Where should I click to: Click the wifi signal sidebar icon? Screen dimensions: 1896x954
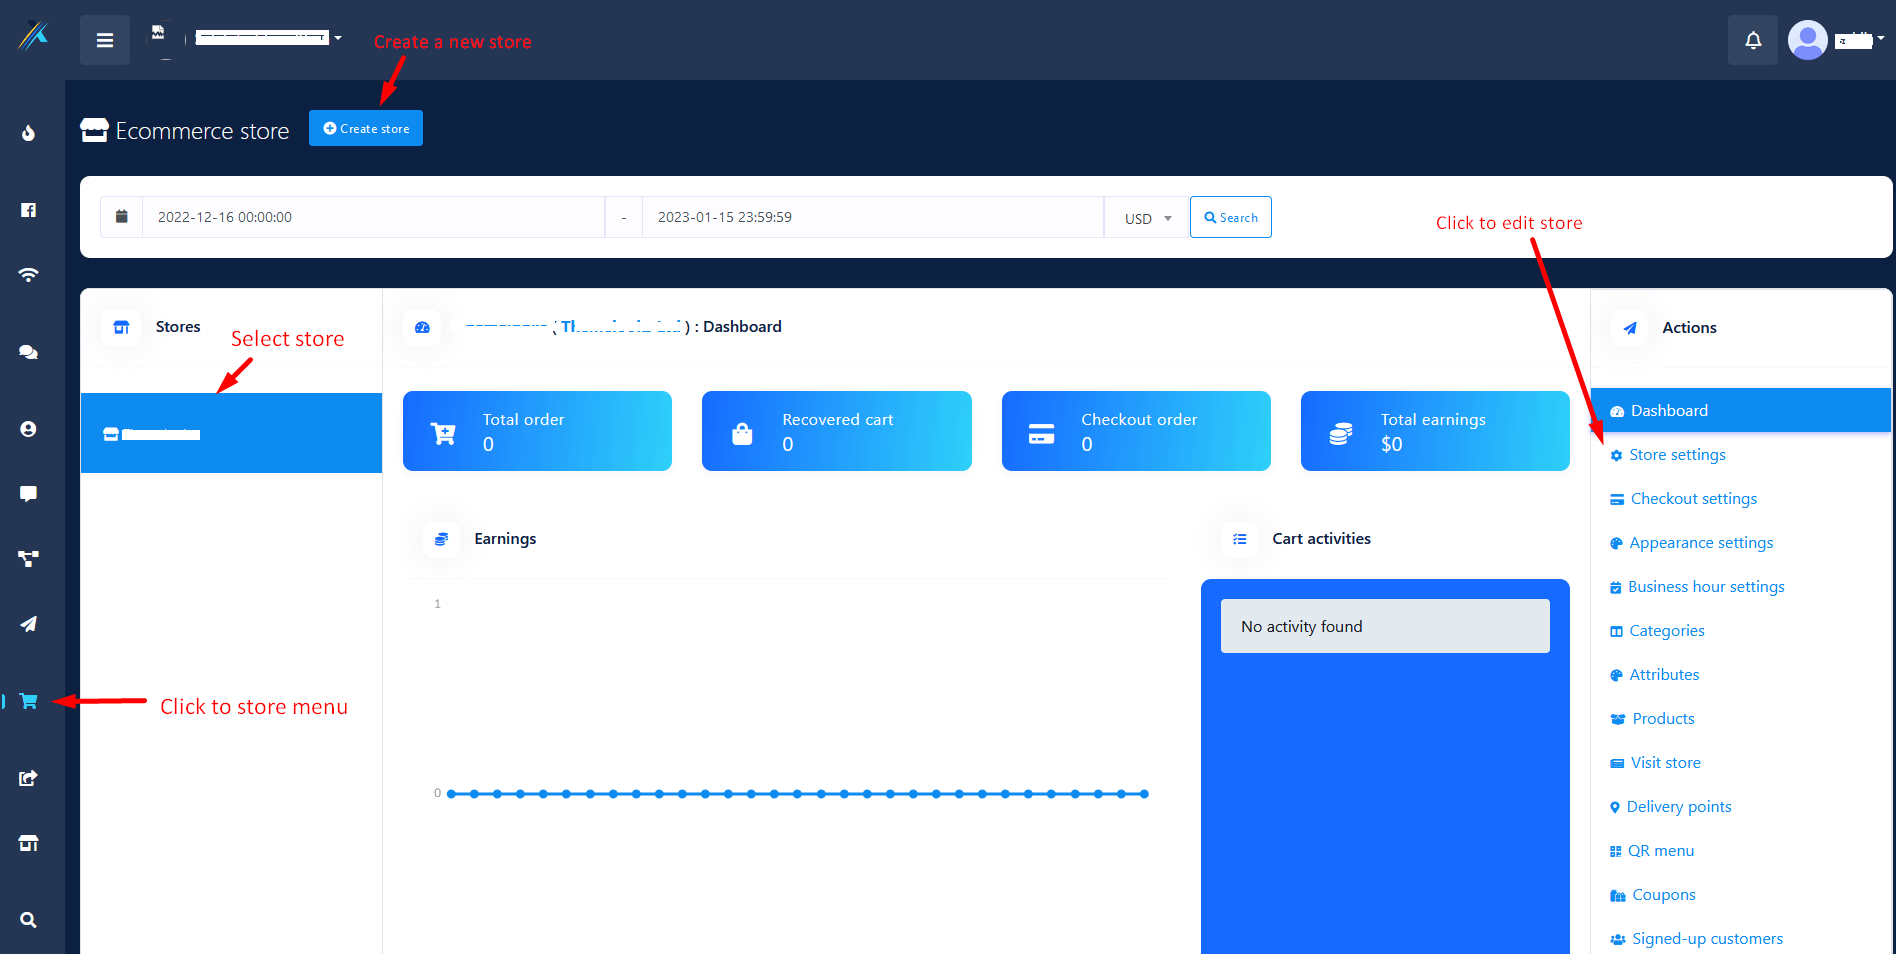(29, 275)
